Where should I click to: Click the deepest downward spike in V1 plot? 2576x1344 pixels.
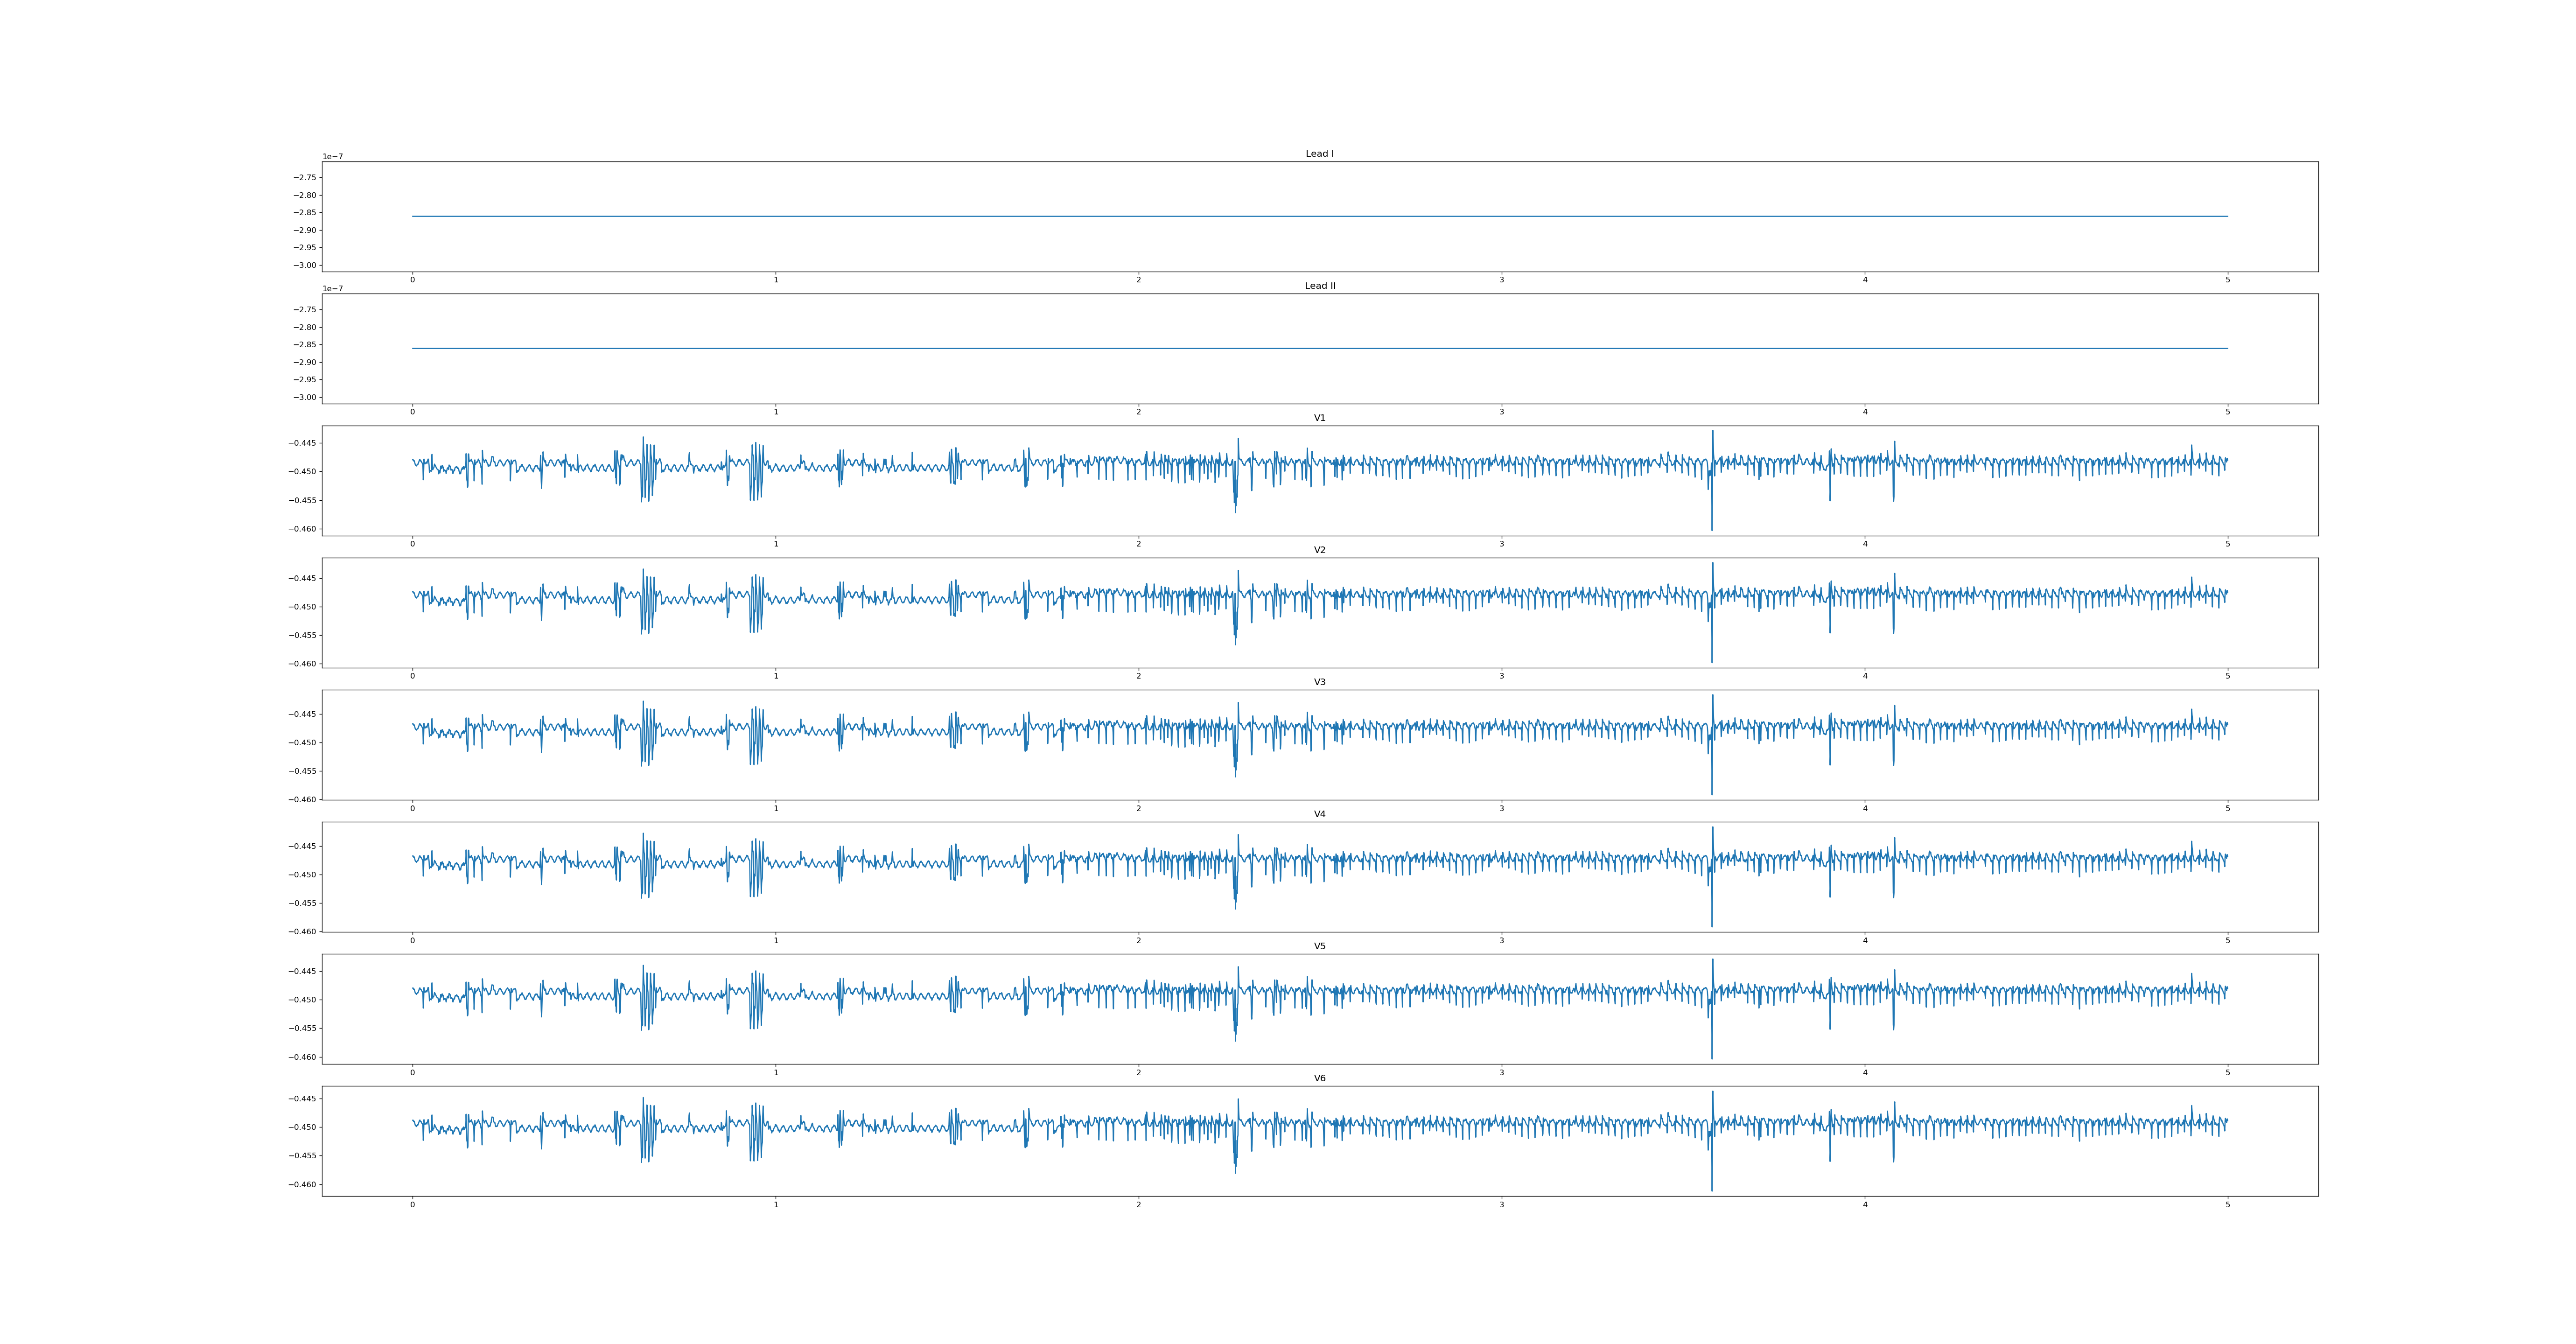[x=1712, y=527]
